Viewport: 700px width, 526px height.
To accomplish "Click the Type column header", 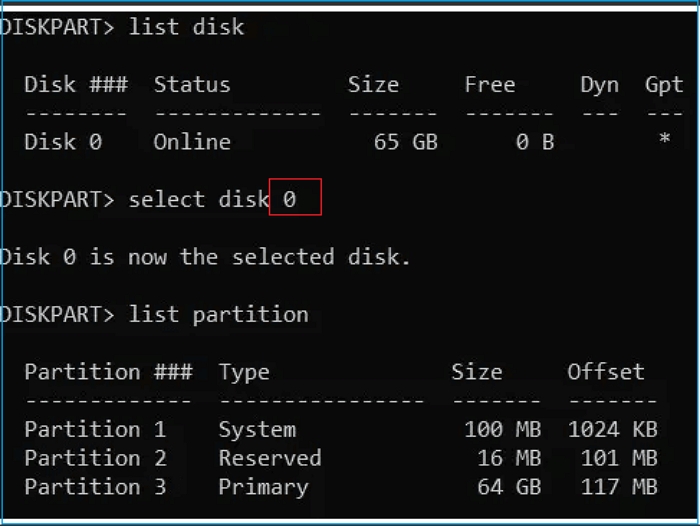I will [244, 372].
